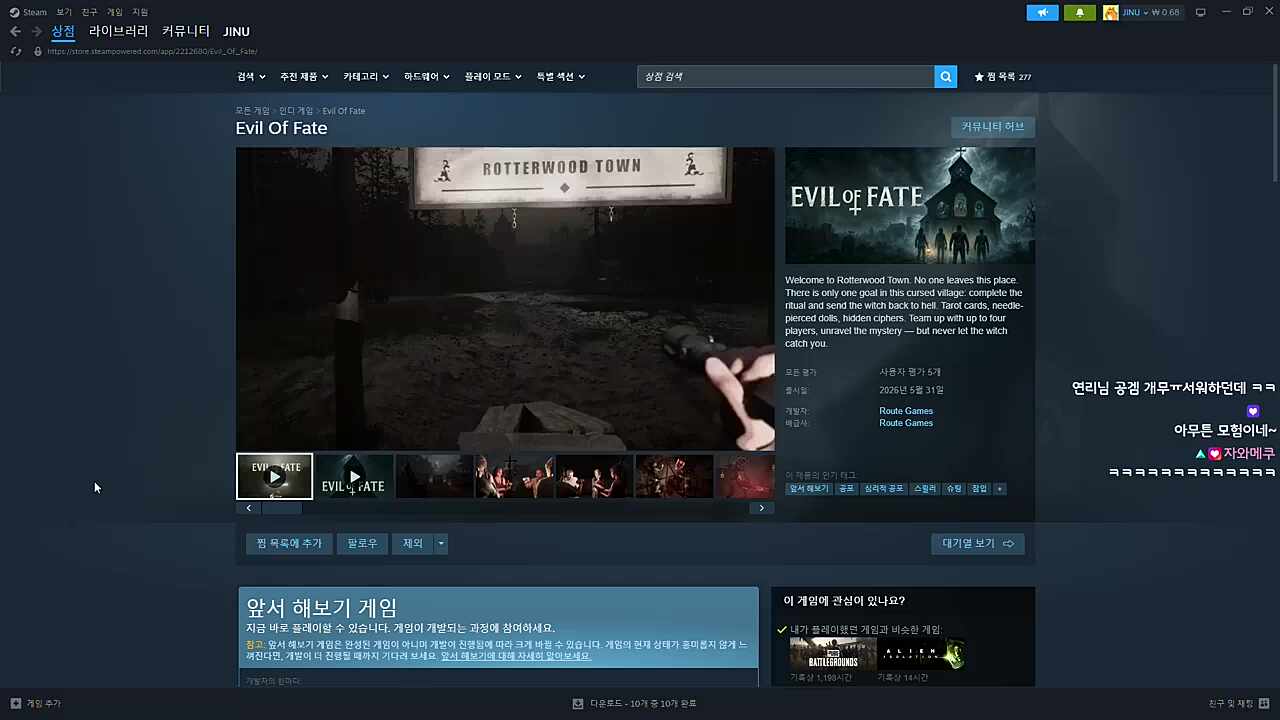
Task: Click the 잠입 tag
Action: click(979, 488)
